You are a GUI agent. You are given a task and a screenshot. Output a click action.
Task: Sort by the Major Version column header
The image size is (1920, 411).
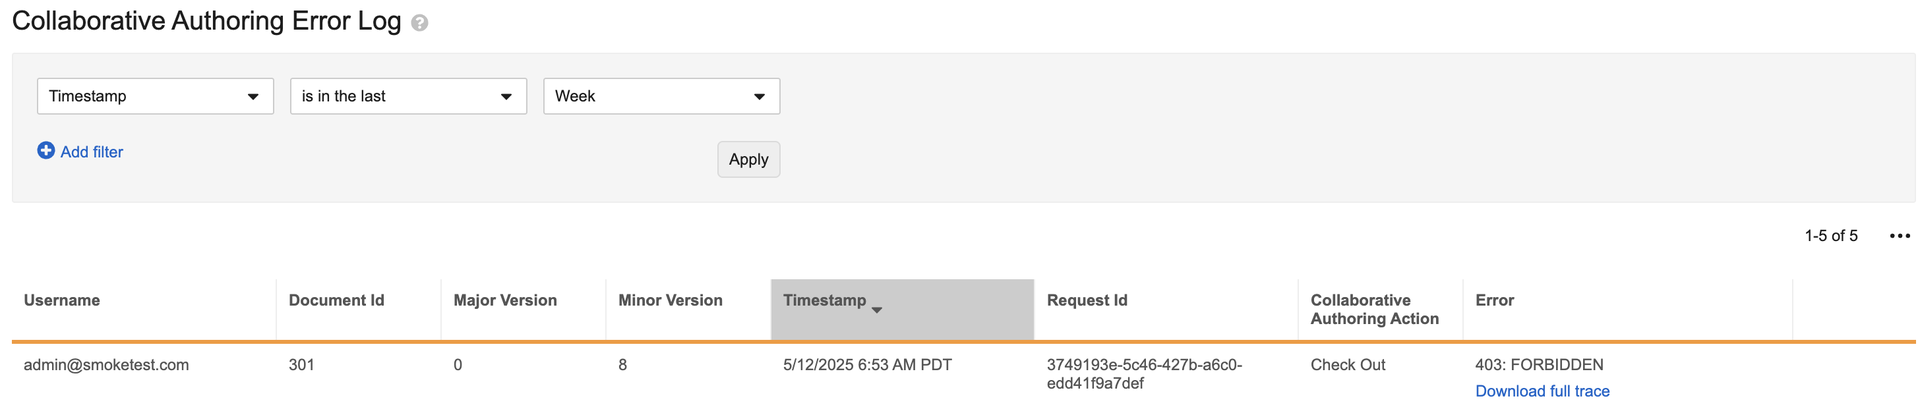505,300
